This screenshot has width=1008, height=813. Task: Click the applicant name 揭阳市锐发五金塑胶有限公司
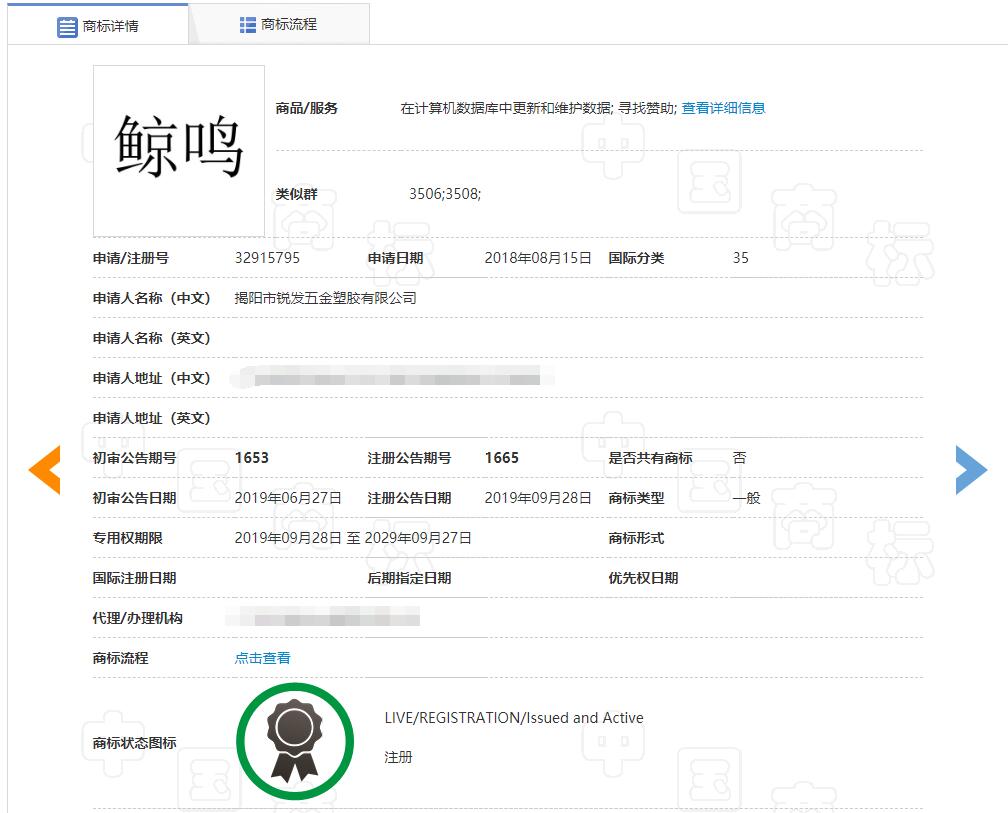click(325, 298)
